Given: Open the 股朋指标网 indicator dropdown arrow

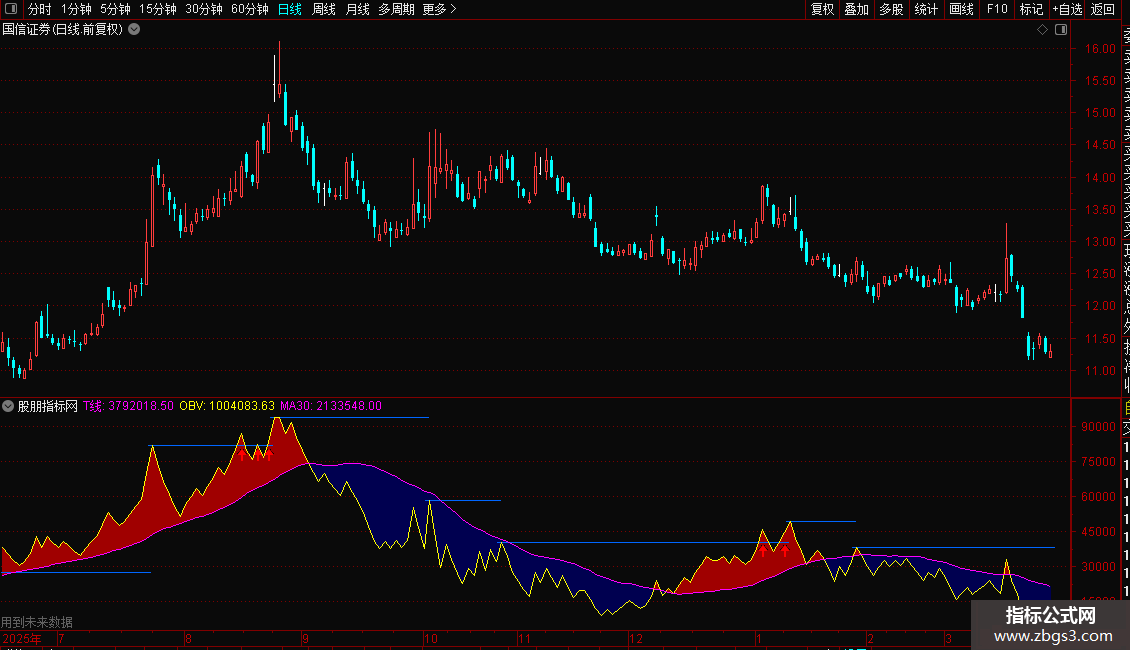Looking at the screenshot, I should coord(8,406).
